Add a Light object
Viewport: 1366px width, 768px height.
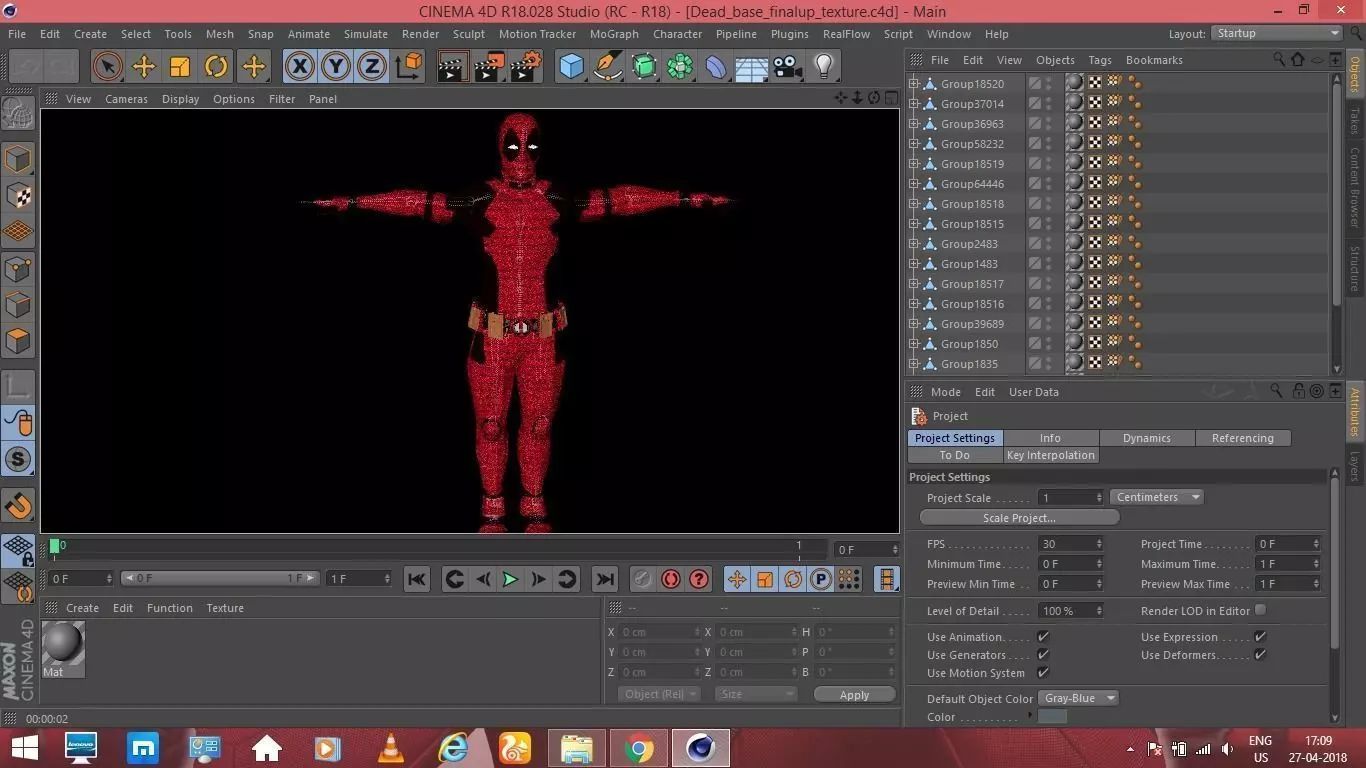824,67
